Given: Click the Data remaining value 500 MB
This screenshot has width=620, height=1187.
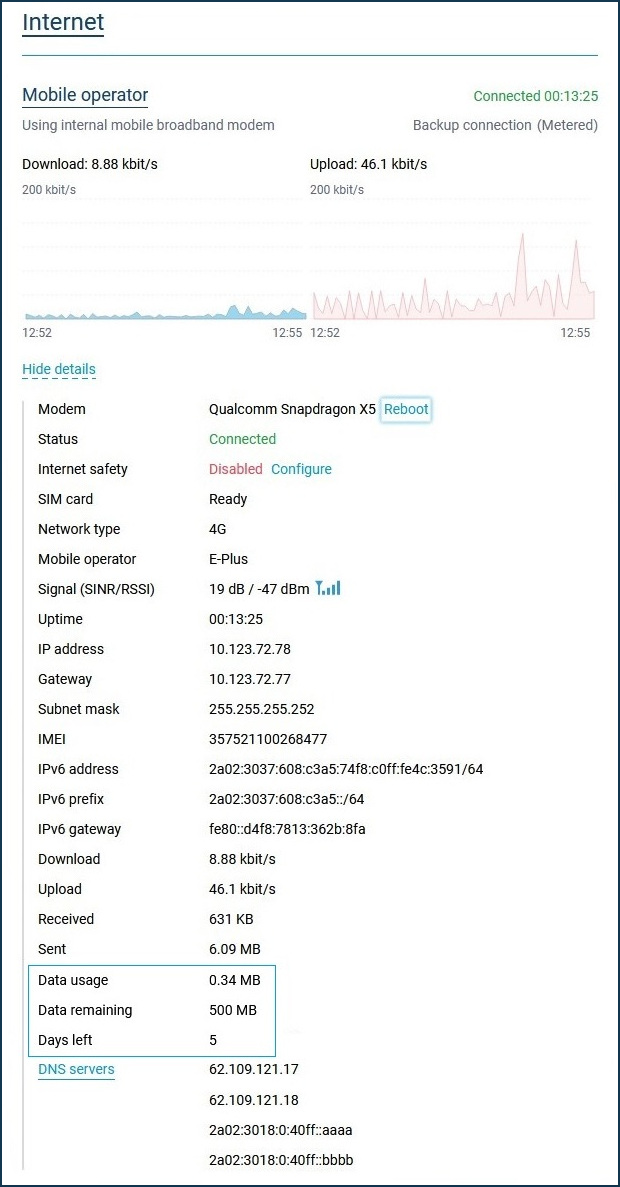Looking at the screenshot, I should [x=232, y=1010].
